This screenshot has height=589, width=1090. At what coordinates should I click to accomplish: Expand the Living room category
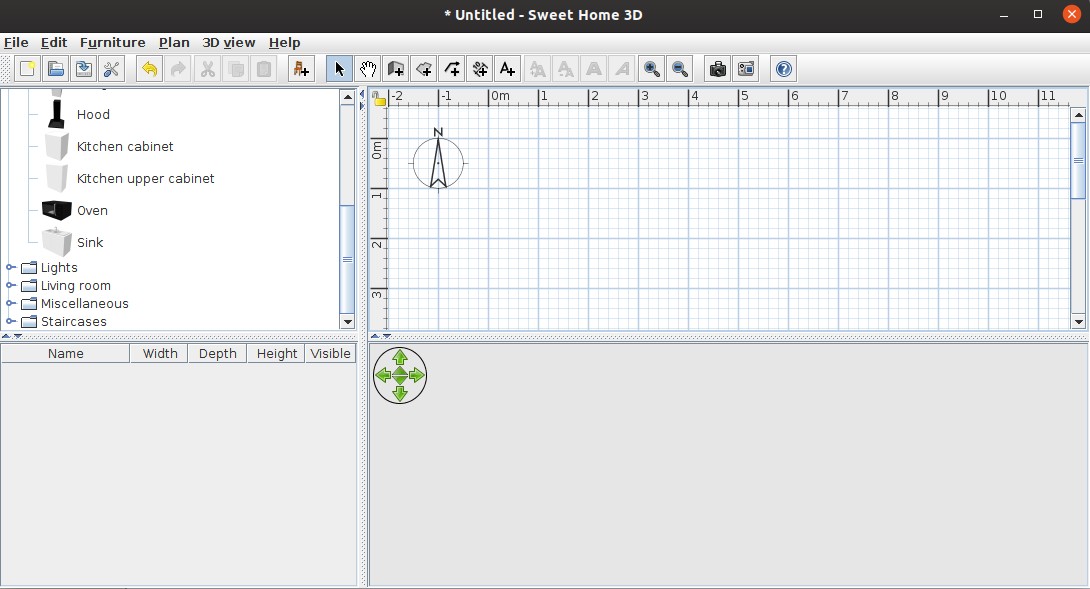point(10,285)
